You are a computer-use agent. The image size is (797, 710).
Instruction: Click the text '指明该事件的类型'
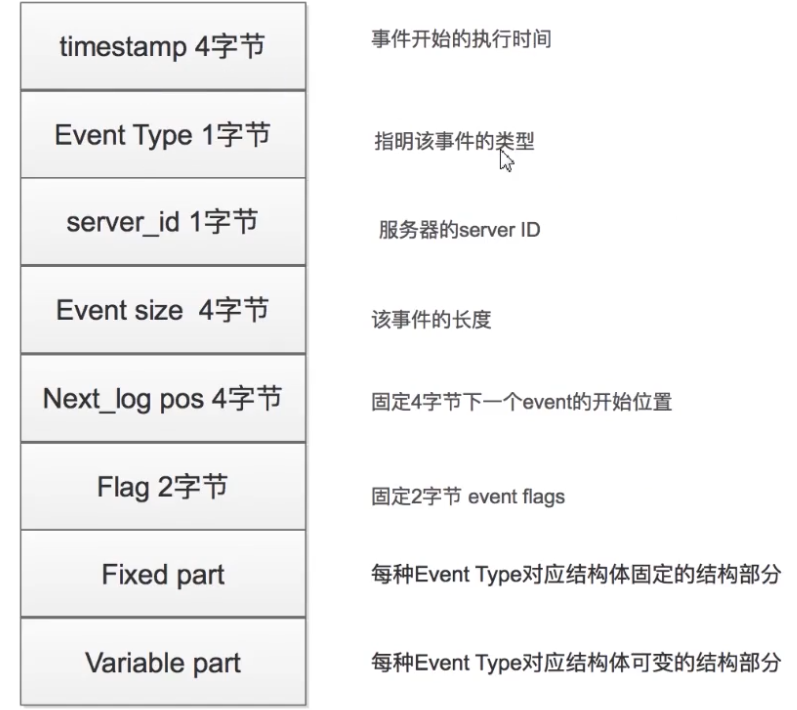[454, 141]
